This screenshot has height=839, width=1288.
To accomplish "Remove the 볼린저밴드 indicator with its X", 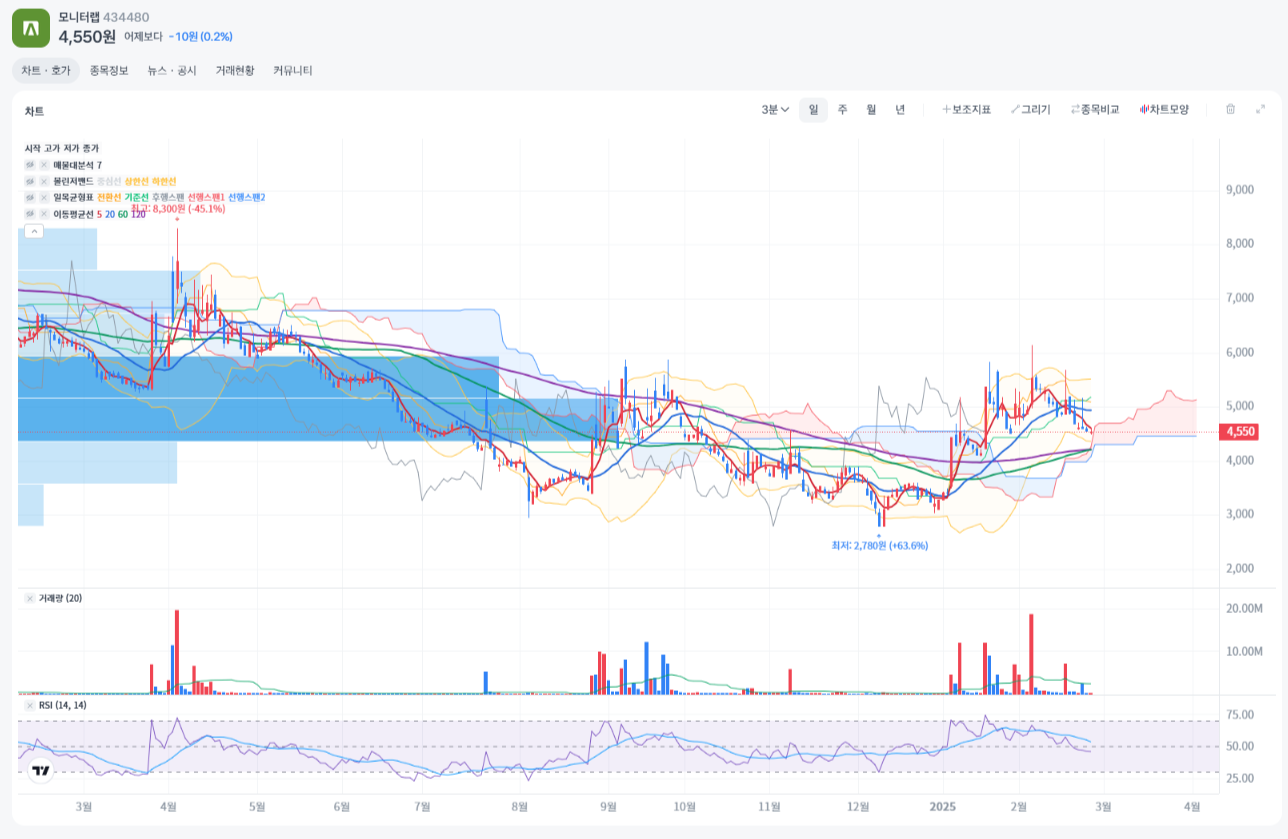I will tap(44, 181).
